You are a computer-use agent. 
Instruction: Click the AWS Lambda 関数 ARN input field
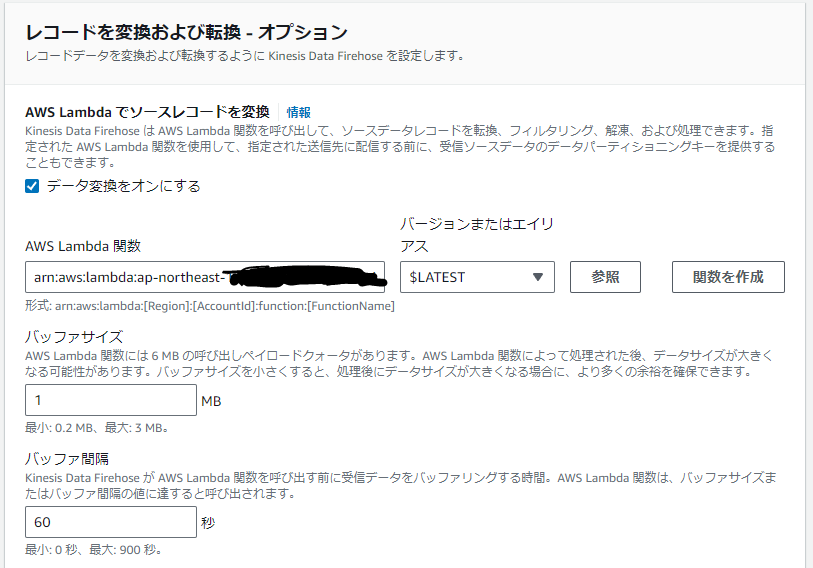[205, 277]
